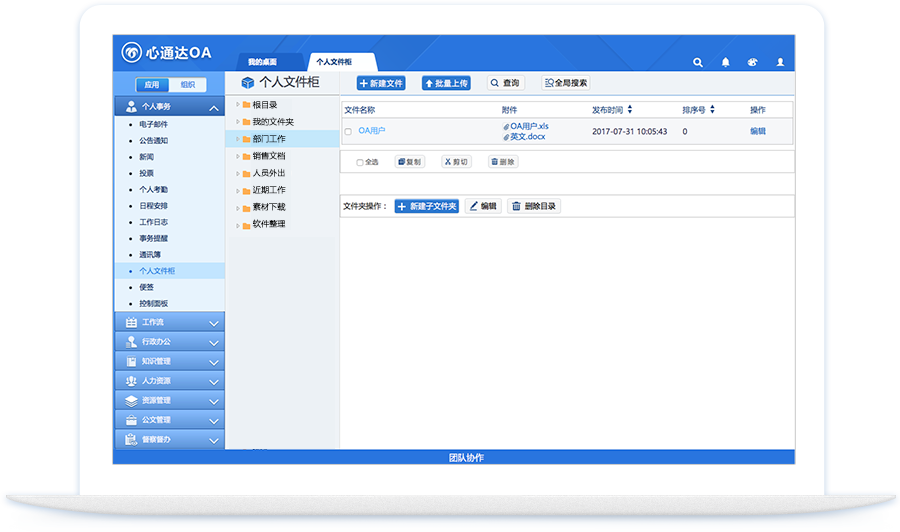Viewport: 900px width, 532px height.
Task: Click the 新建文件 button
Action: [381, 83]
